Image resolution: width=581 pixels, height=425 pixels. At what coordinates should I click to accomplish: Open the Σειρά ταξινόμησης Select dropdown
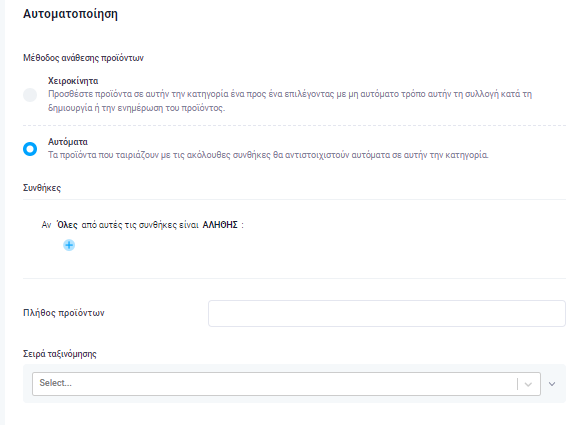click(286, 384)
